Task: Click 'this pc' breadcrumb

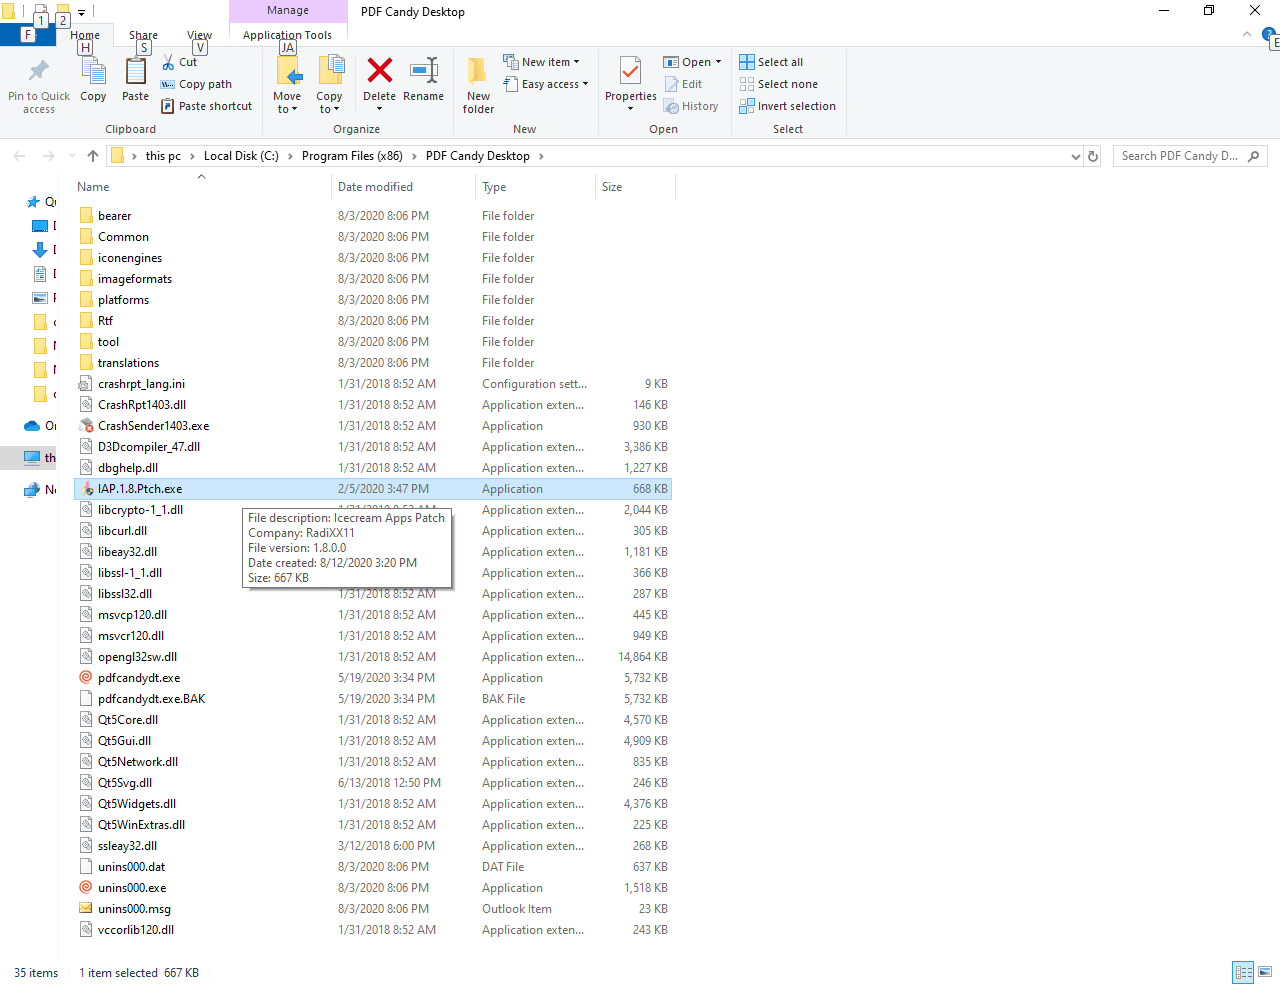Action: (x=163, y=156)
